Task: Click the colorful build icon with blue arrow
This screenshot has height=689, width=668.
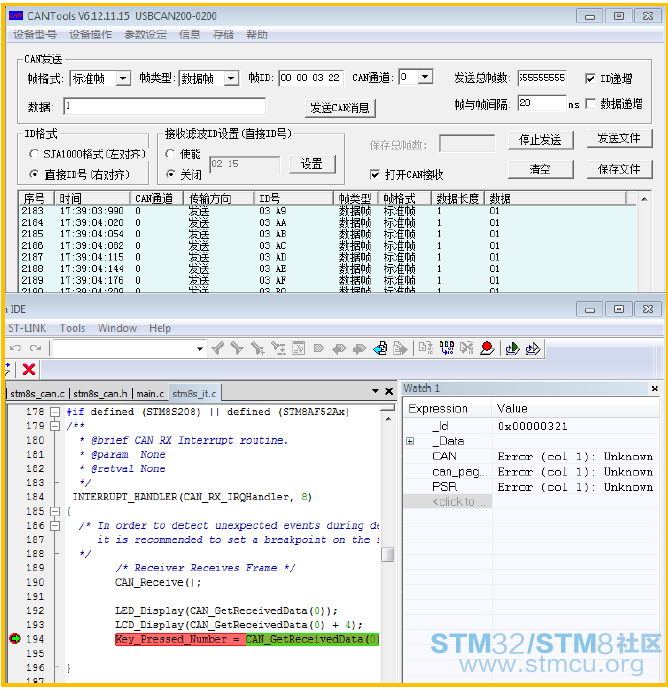Action: (447, 348)
